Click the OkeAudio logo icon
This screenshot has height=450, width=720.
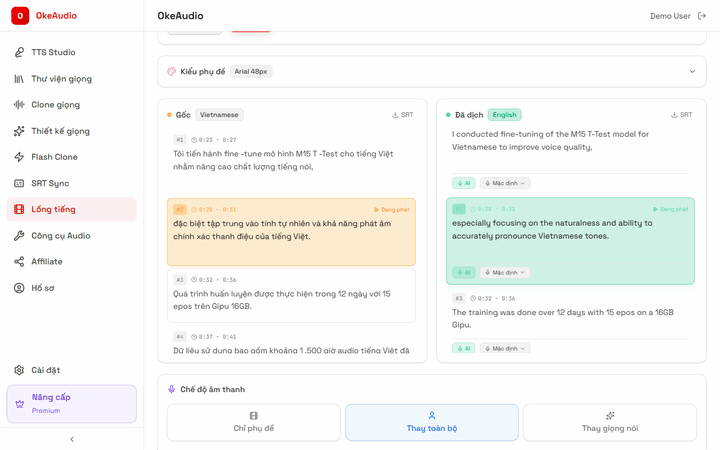(20, 16)
